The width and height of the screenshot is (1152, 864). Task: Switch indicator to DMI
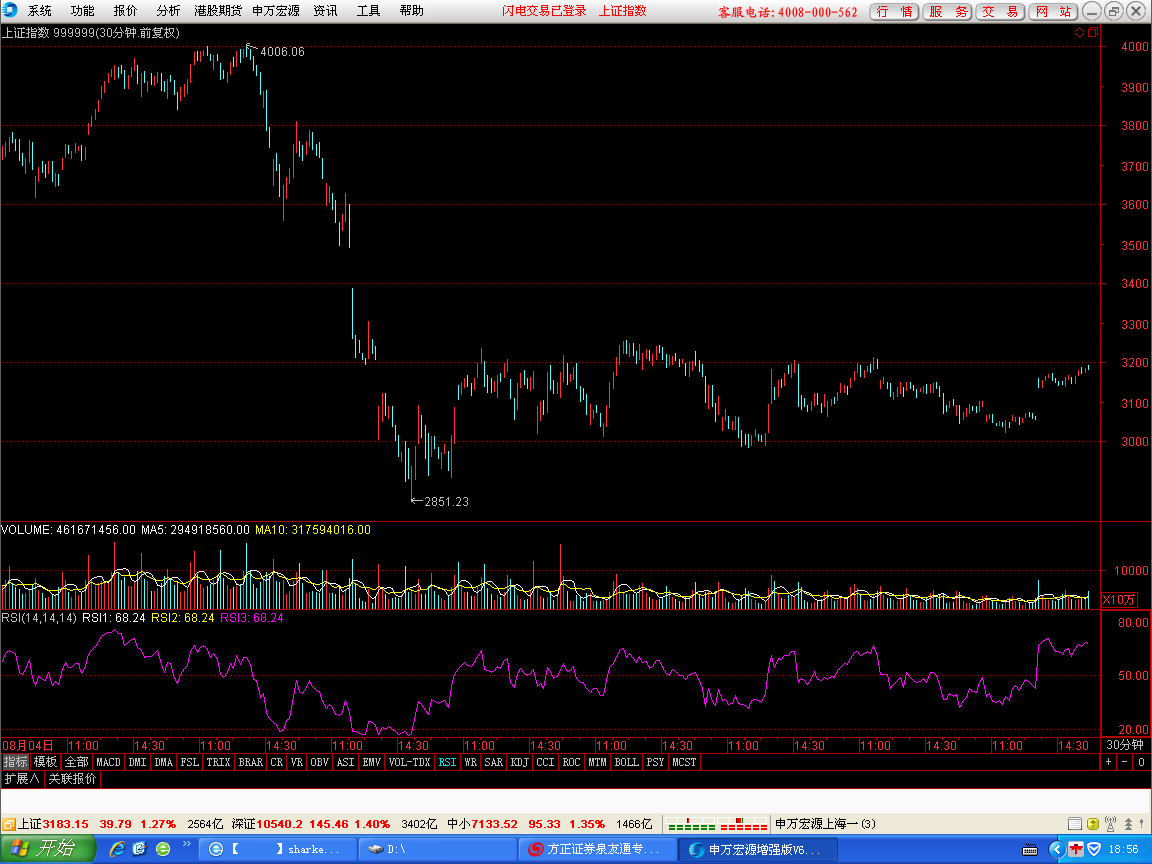pyautogui.click(x=137, y=762)
